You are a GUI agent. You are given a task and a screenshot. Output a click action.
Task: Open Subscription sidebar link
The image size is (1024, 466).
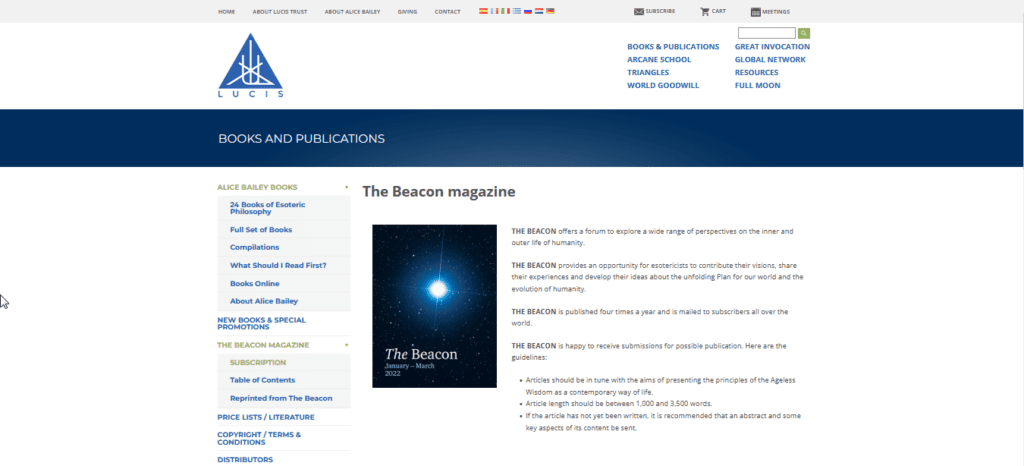[x=257, y=363]
